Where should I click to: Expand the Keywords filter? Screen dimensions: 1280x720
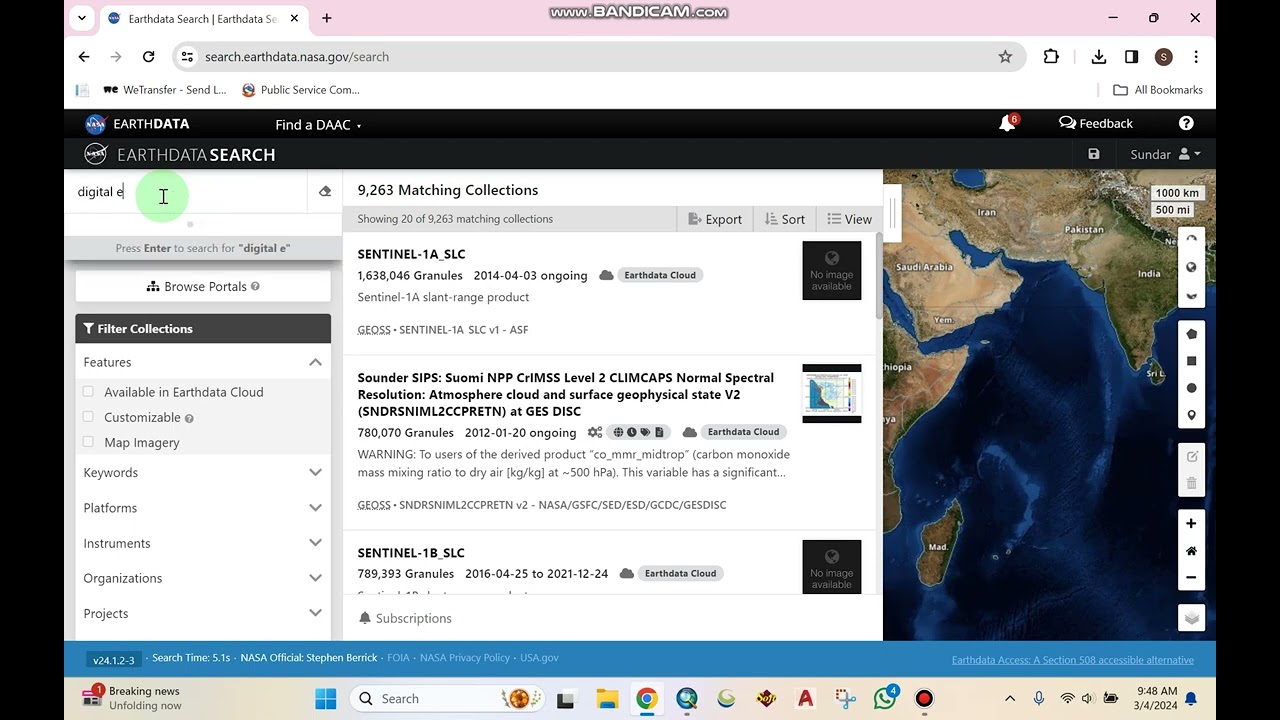coord(203,473)
